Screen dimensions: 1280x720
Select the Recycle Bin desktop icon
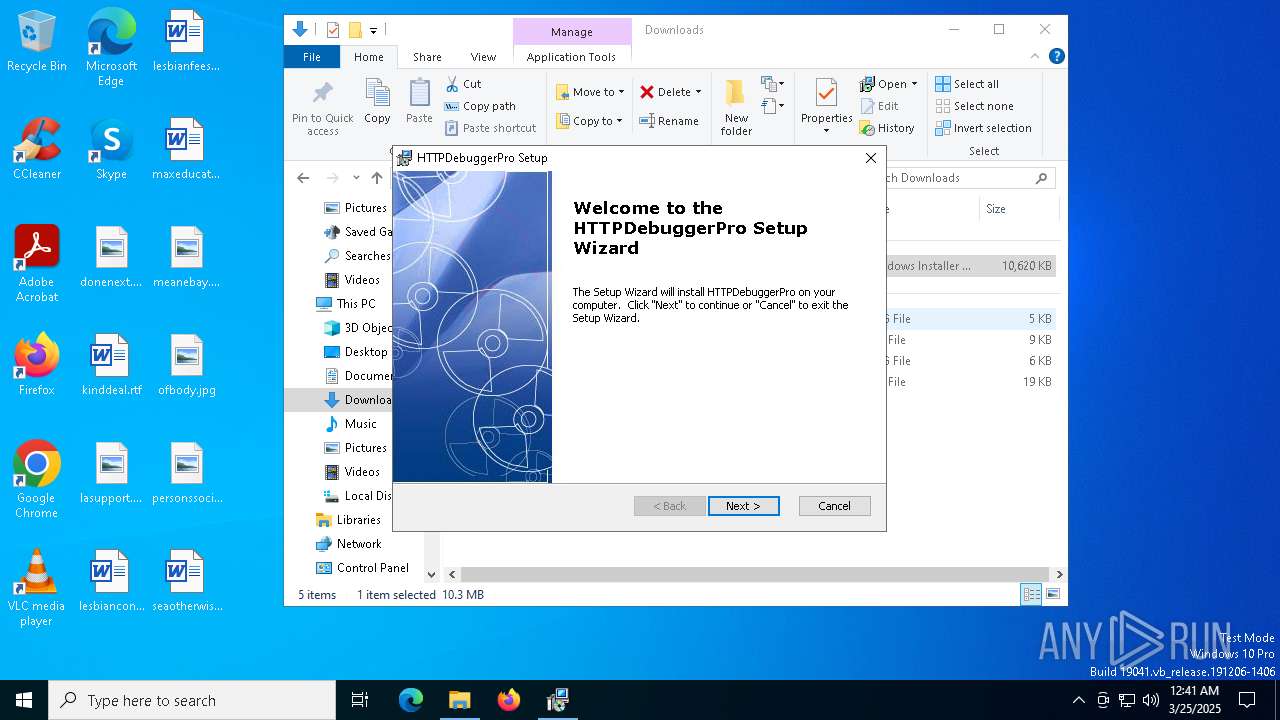point(37,42)
